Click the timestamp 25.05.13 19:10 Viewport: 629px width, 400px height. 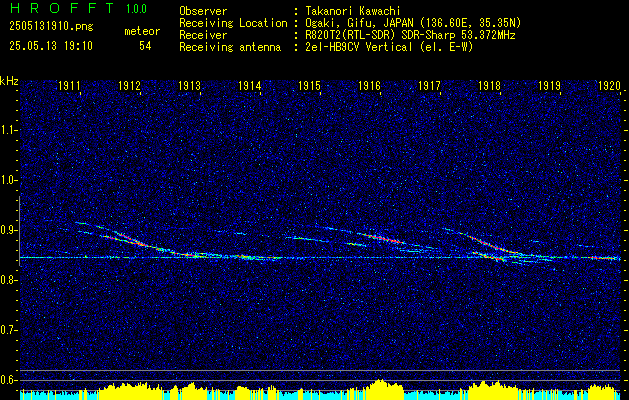point(51,46)
